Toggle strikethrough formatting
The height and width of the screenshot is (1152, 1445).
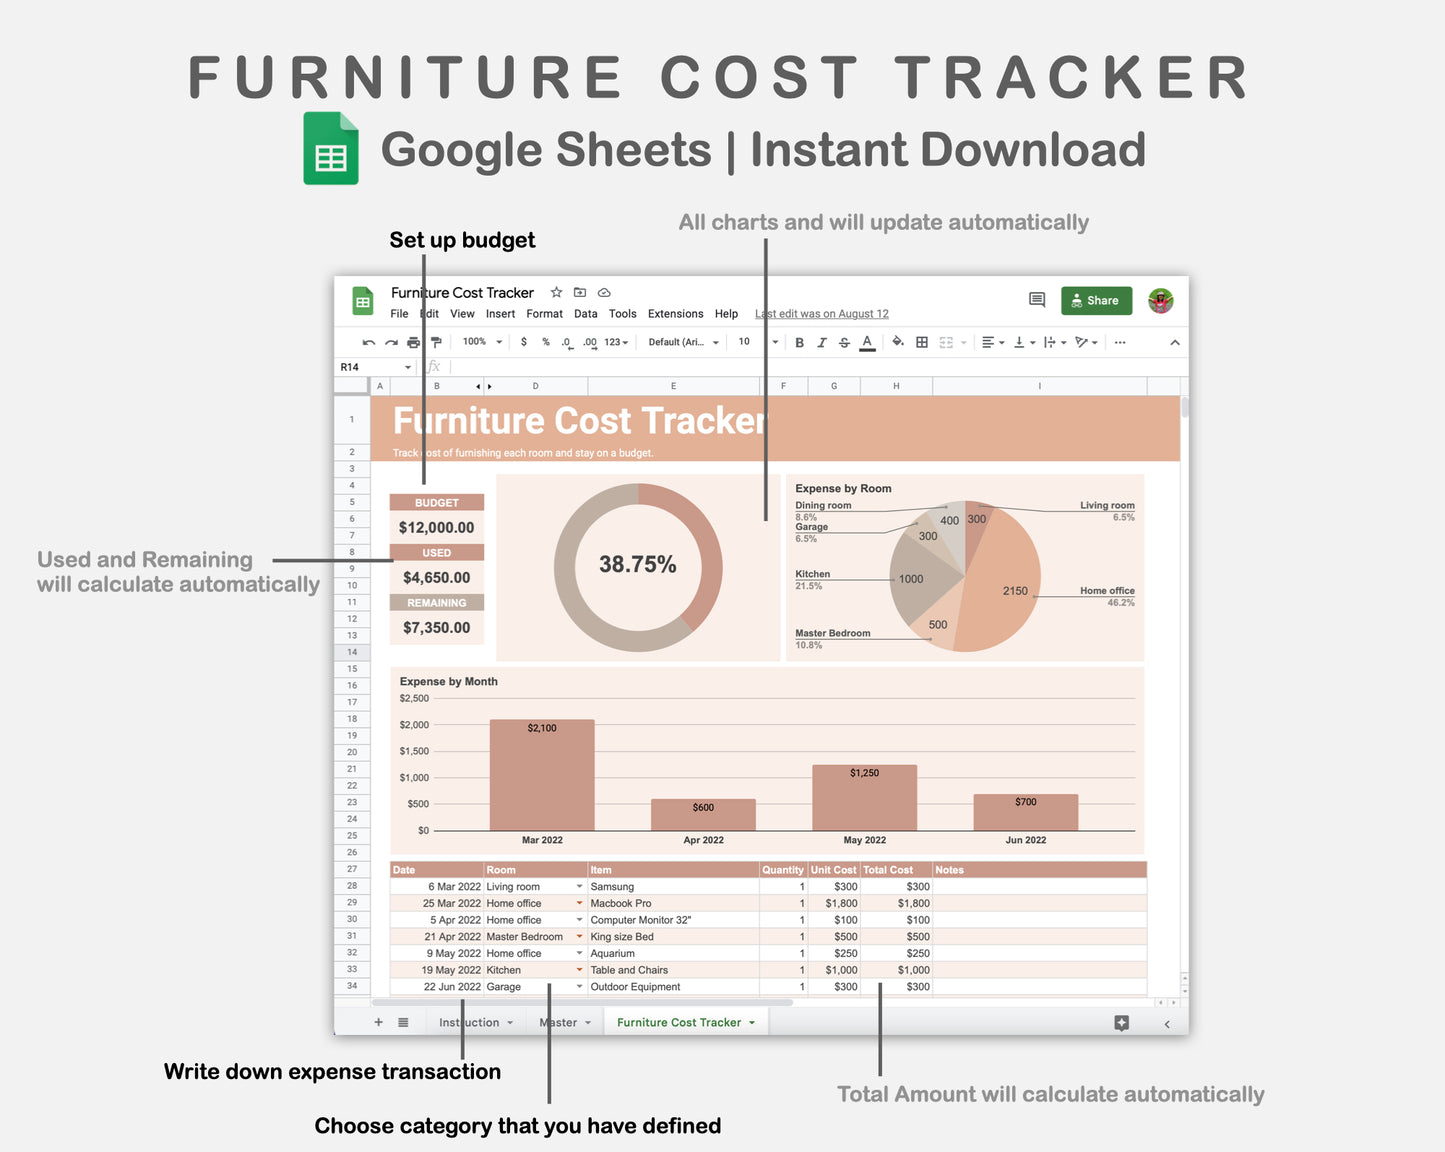coord(844,343)
